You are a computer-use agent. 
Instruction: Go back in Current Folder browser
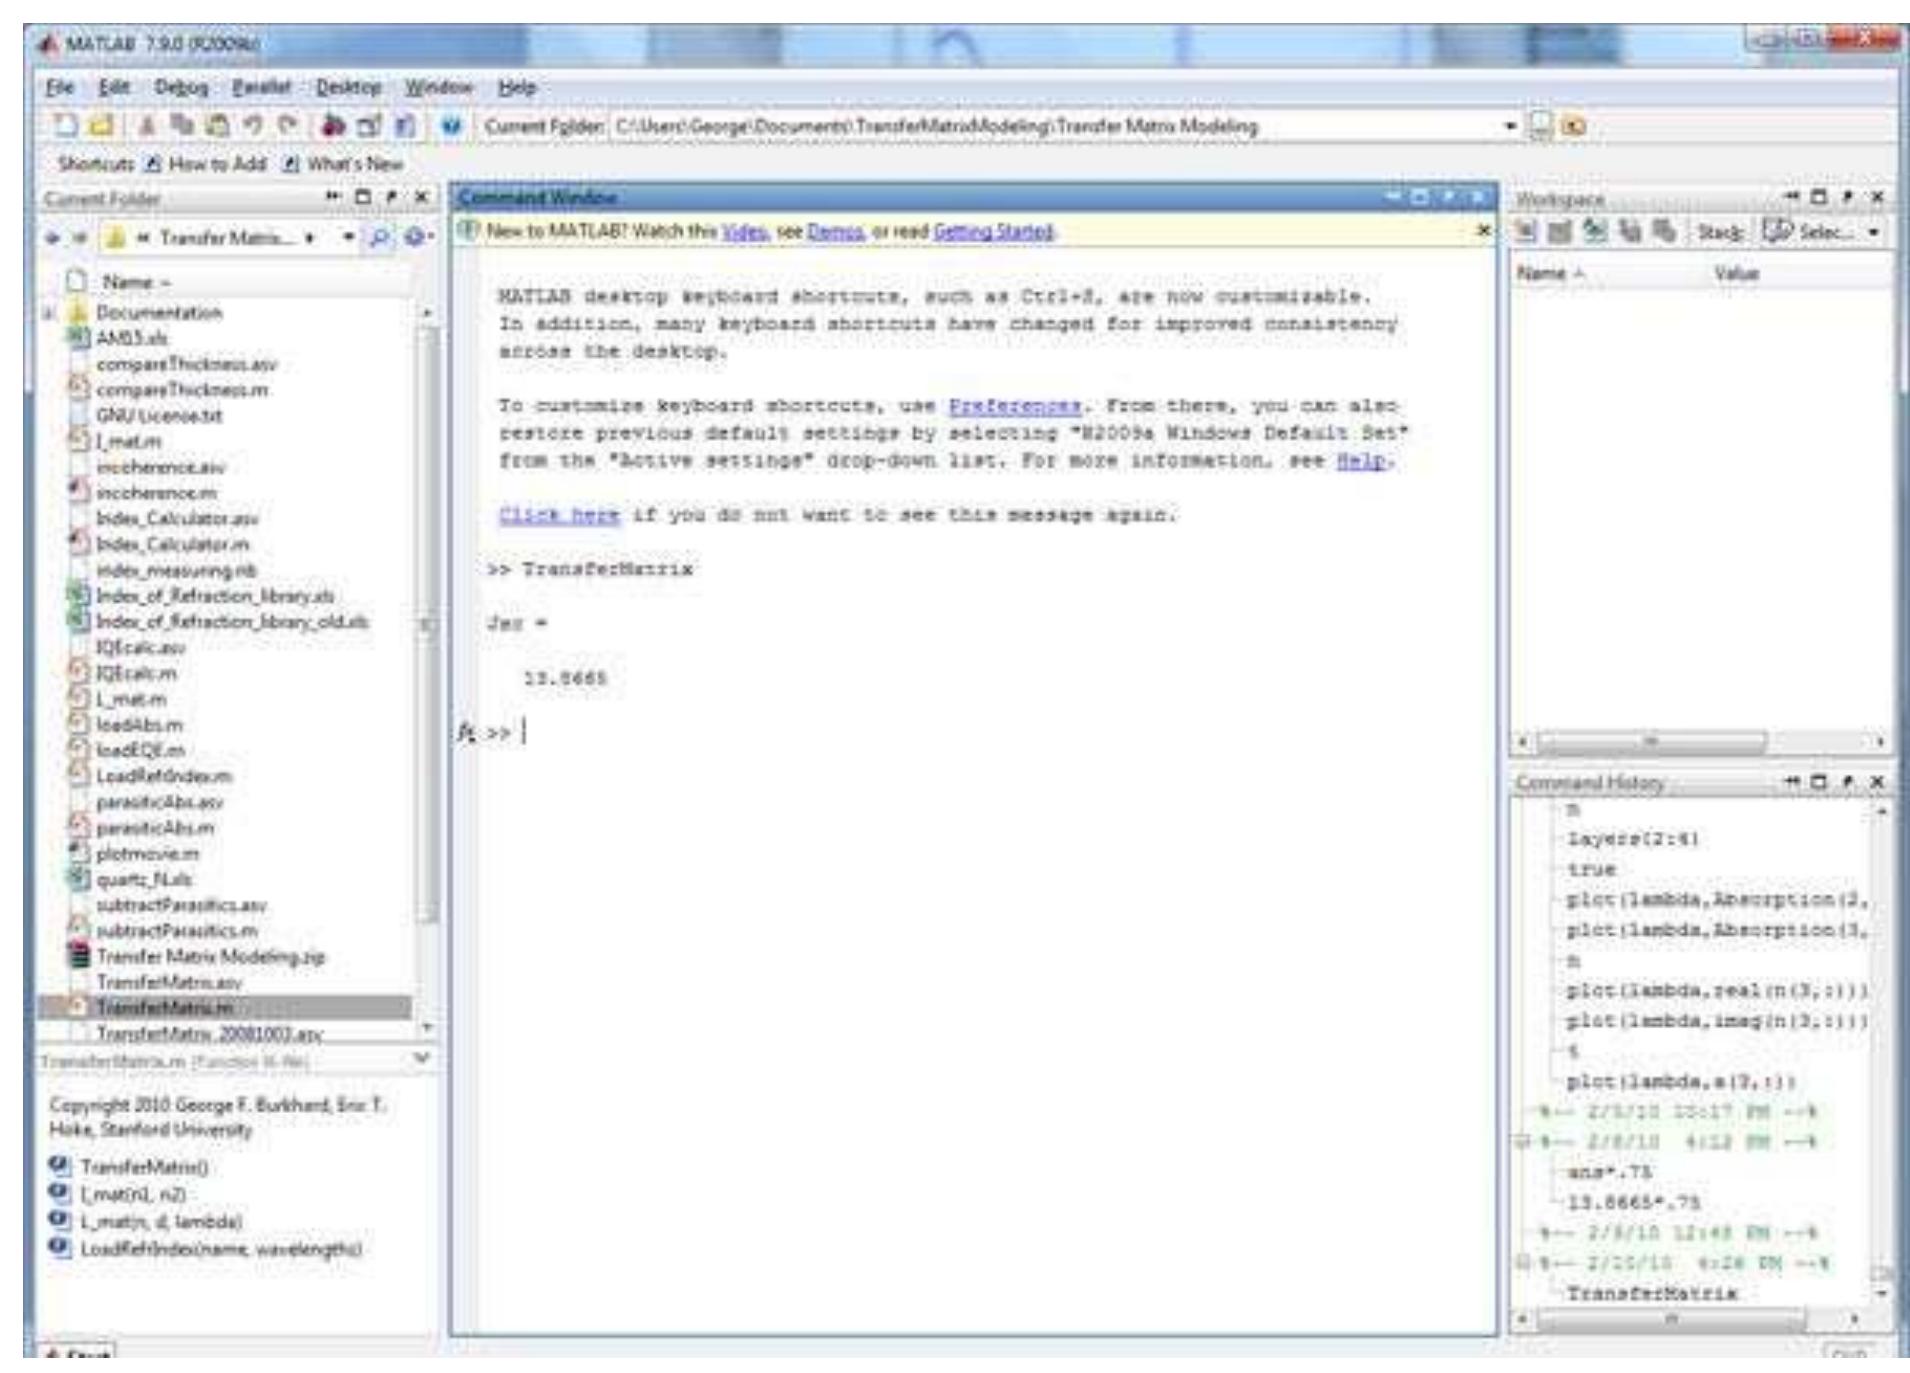pos(52,238)
